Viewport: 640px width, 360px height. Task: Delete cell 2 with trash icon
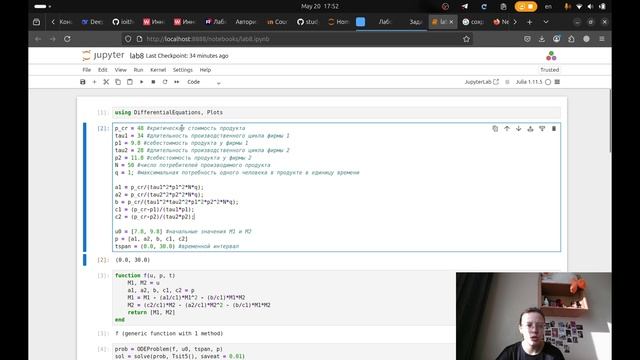coord(554,129)
